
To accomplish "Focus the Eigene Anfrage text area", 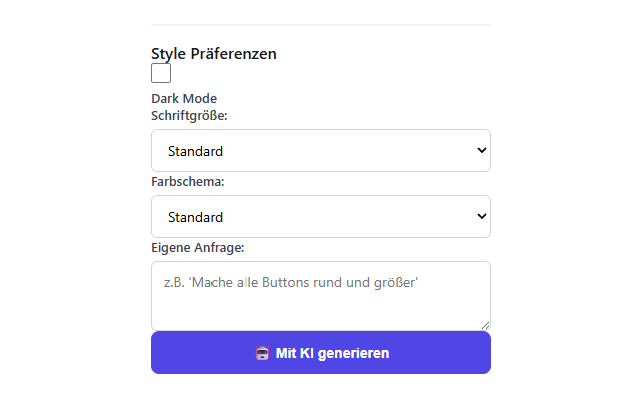I will [x=321, y=296].
